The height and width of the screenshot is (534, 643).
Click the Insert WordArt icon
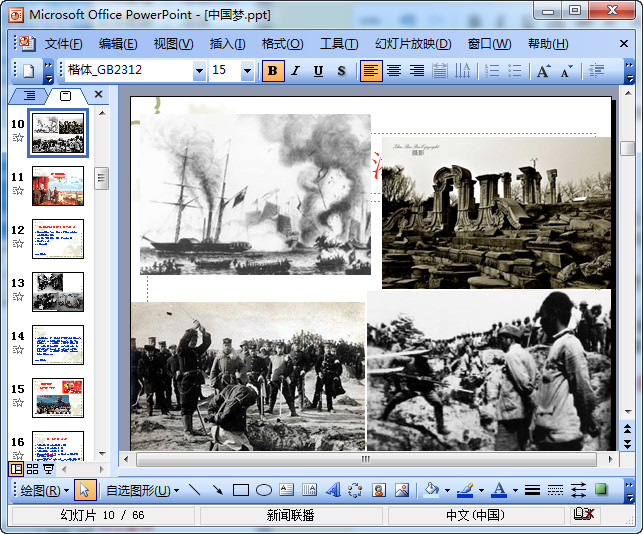coord(333,490)
